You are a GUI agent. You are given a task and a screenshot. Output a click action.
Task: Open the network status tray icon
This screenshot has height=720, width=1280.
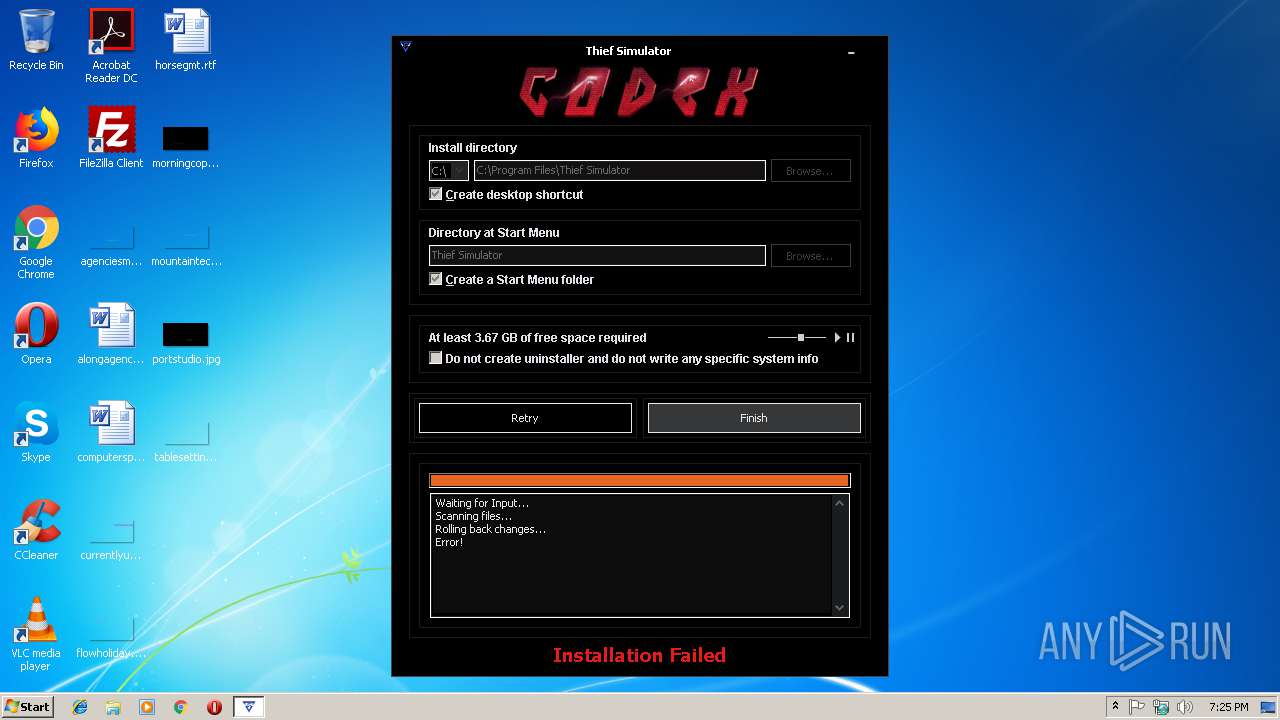tap(1161, 707)
